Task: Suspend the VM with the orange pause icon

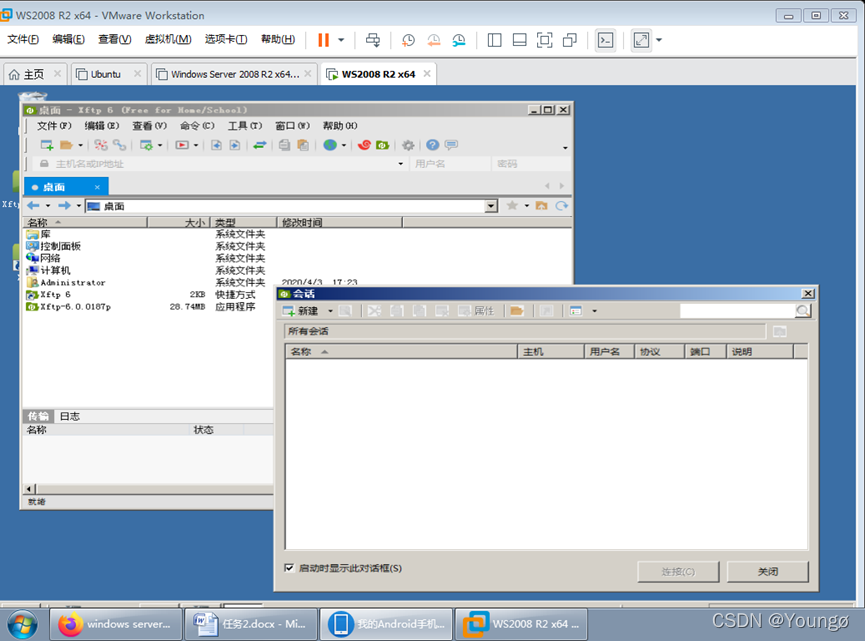Action: (x=323, y=40)
